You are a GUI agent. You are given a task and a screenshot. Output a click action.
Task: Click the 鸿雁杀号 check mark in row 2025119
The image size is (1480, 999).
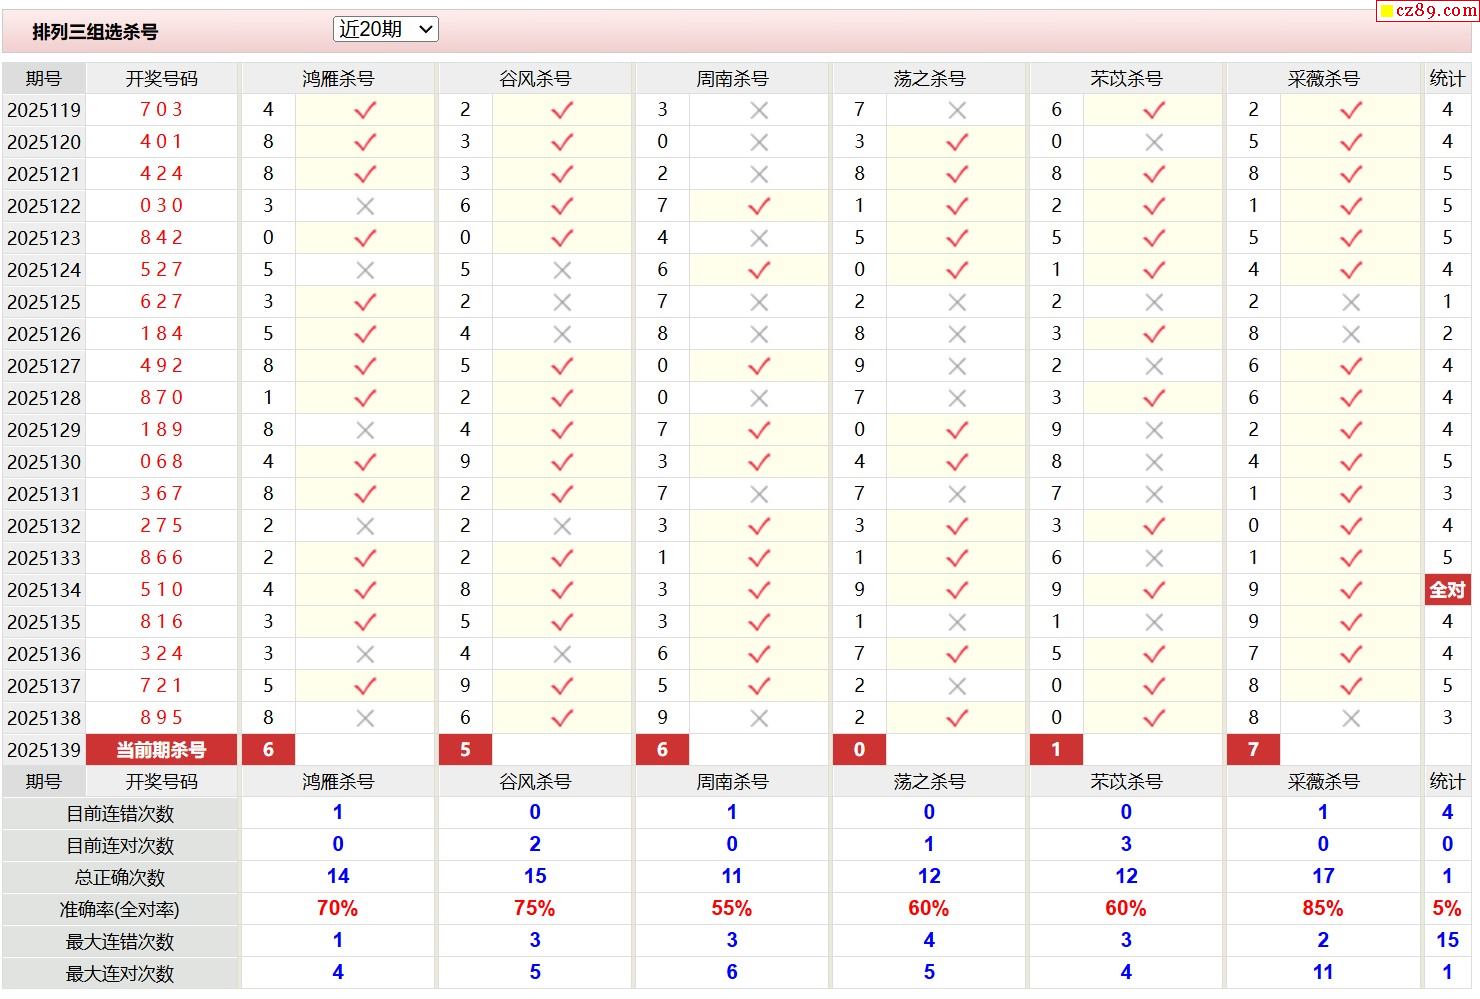tap(365, 110)
